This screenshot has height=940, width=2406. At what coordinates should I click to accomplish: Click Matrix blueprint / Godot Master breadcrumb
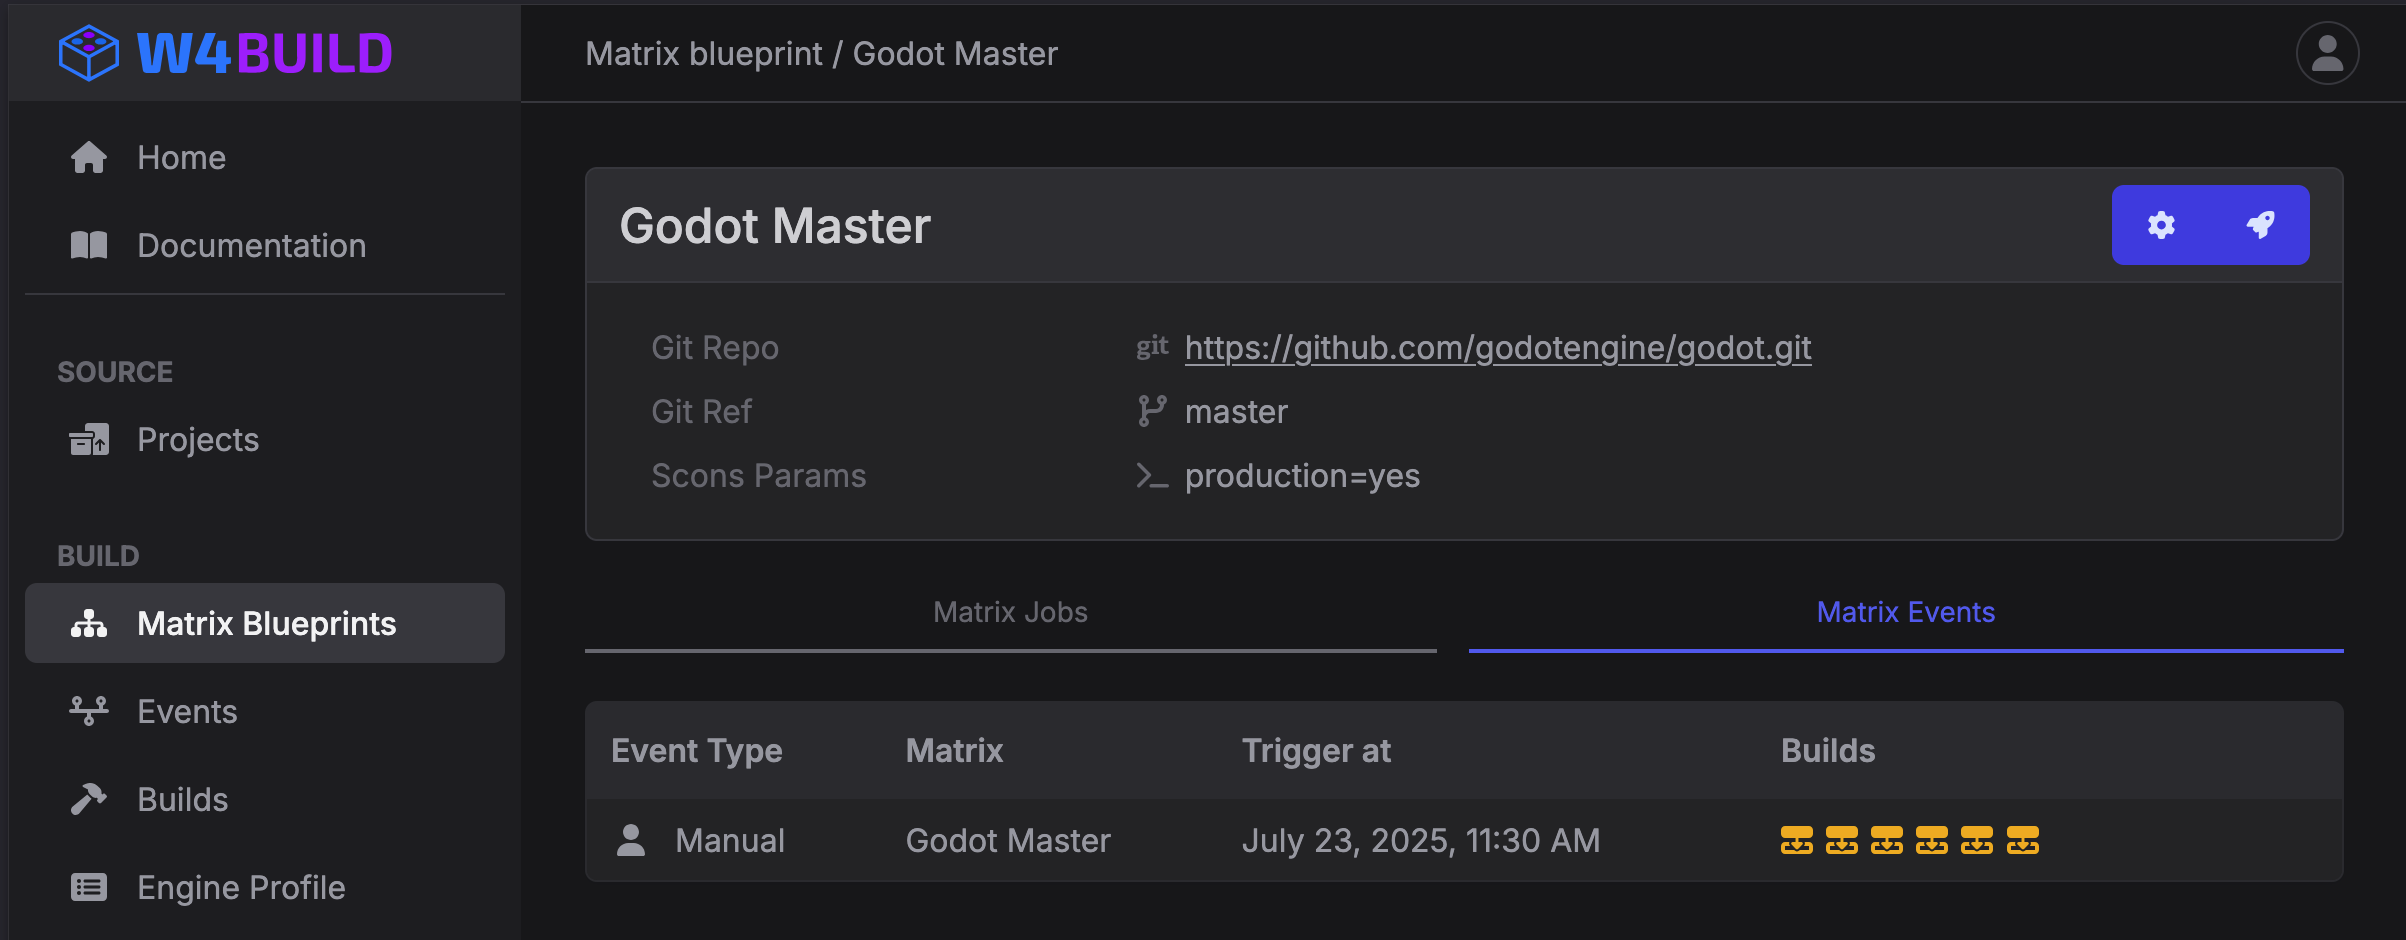(821, 53)
